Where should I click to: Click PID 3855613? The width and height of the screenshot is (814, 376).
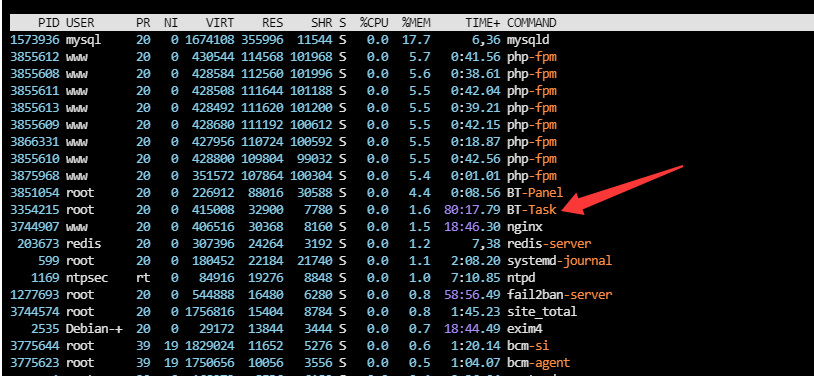(35, 108)
